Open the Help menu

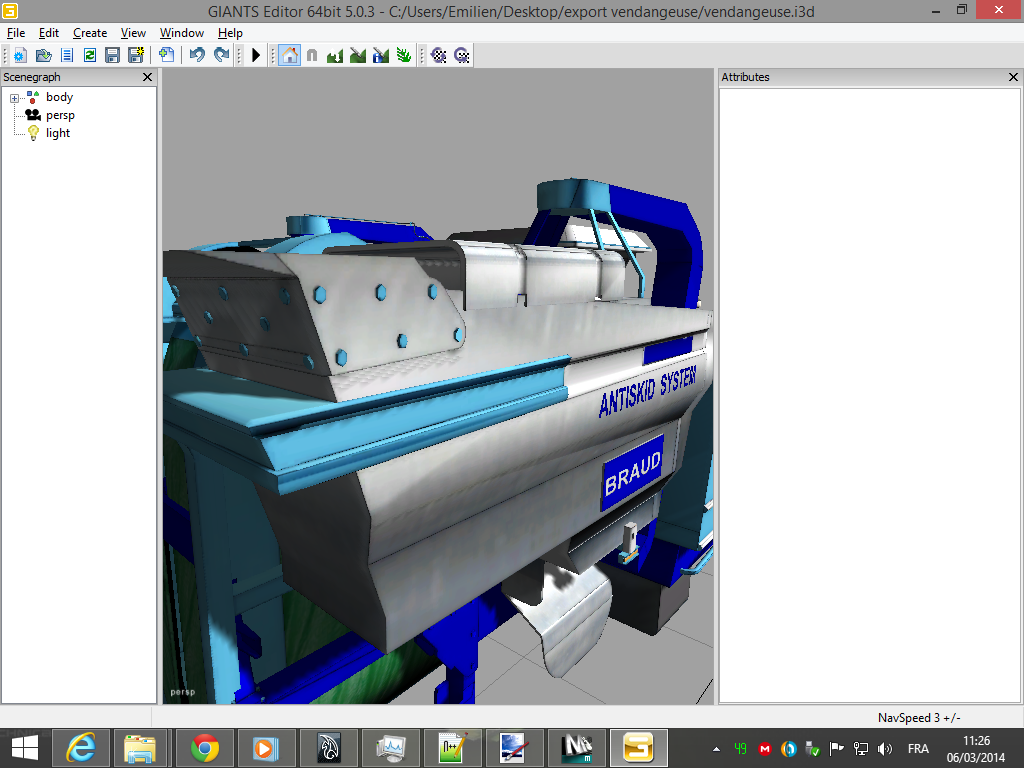230,33
